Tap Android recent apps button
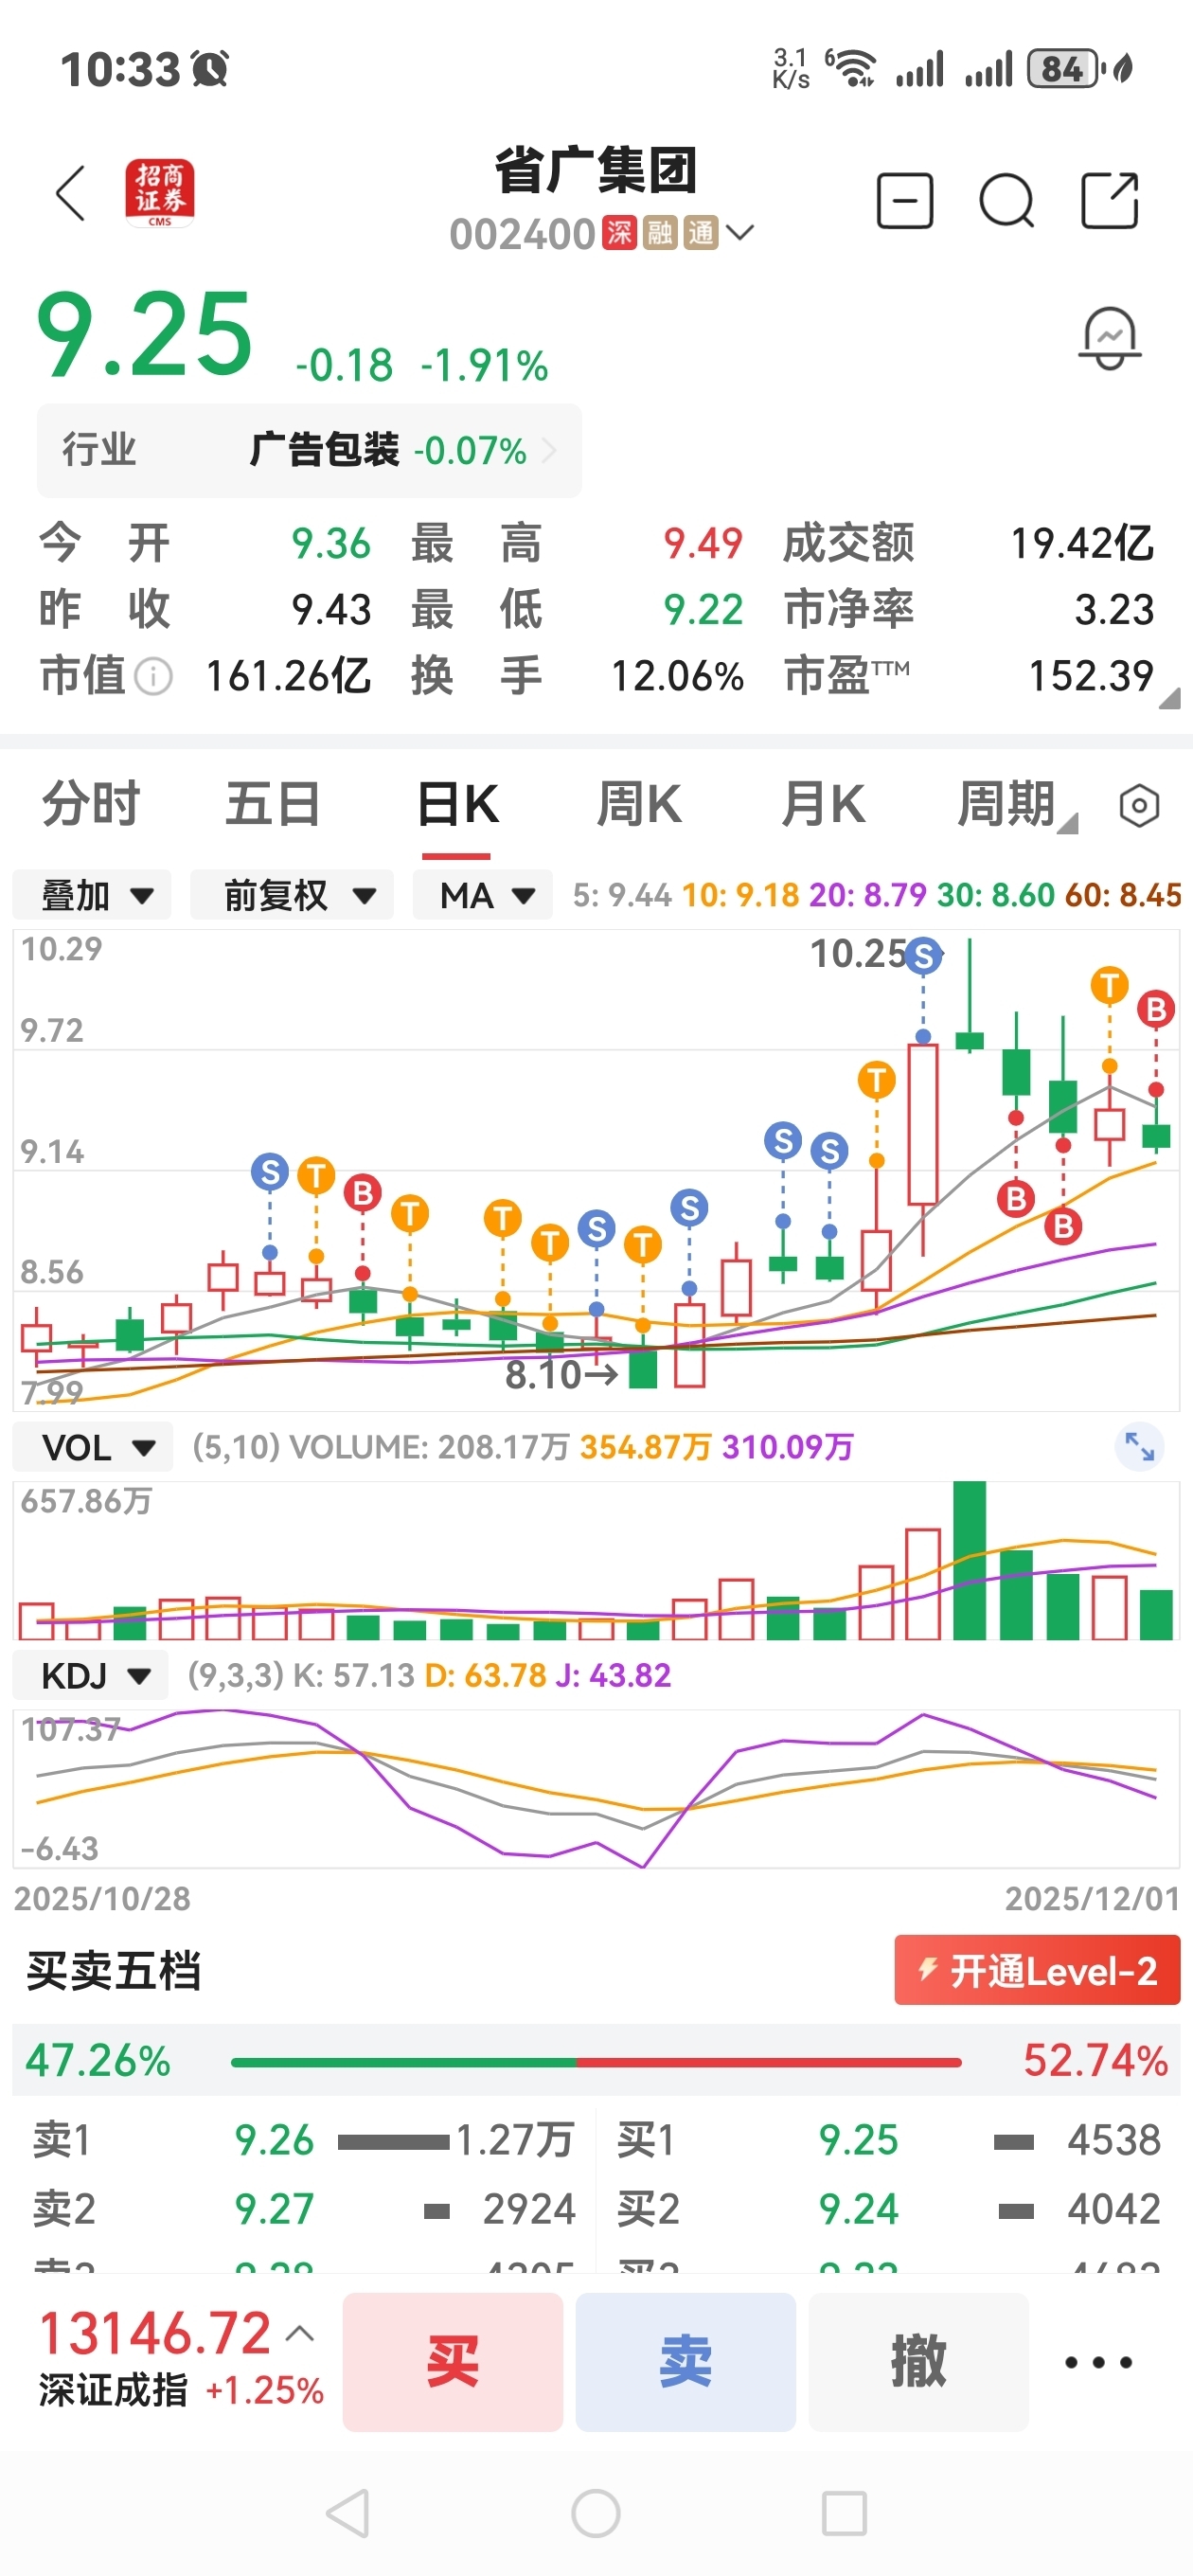The height and width of the screenshot is (2576, 1193). pos(844,2514)
